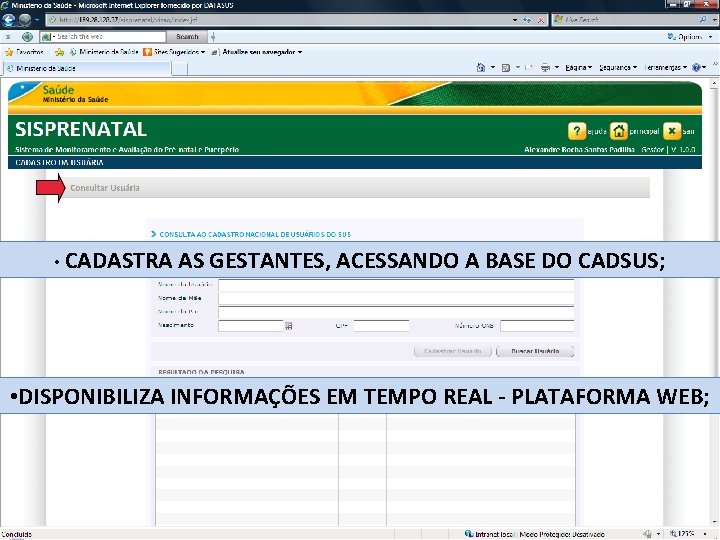Open 'Atualize seu navegador' favorites item
The width and height of the screenshot is (720, 540).
click(256, 52)
